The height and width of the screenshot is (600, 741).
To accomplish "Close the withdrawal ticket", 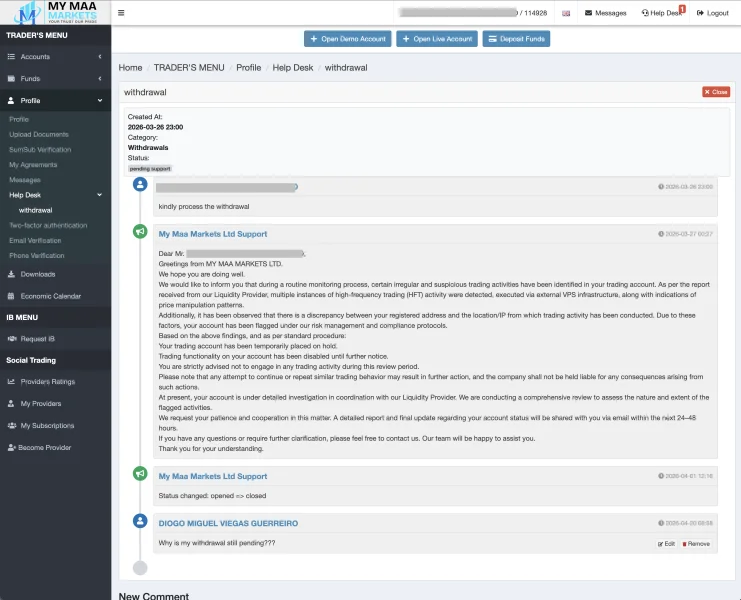I will (716, 92).
